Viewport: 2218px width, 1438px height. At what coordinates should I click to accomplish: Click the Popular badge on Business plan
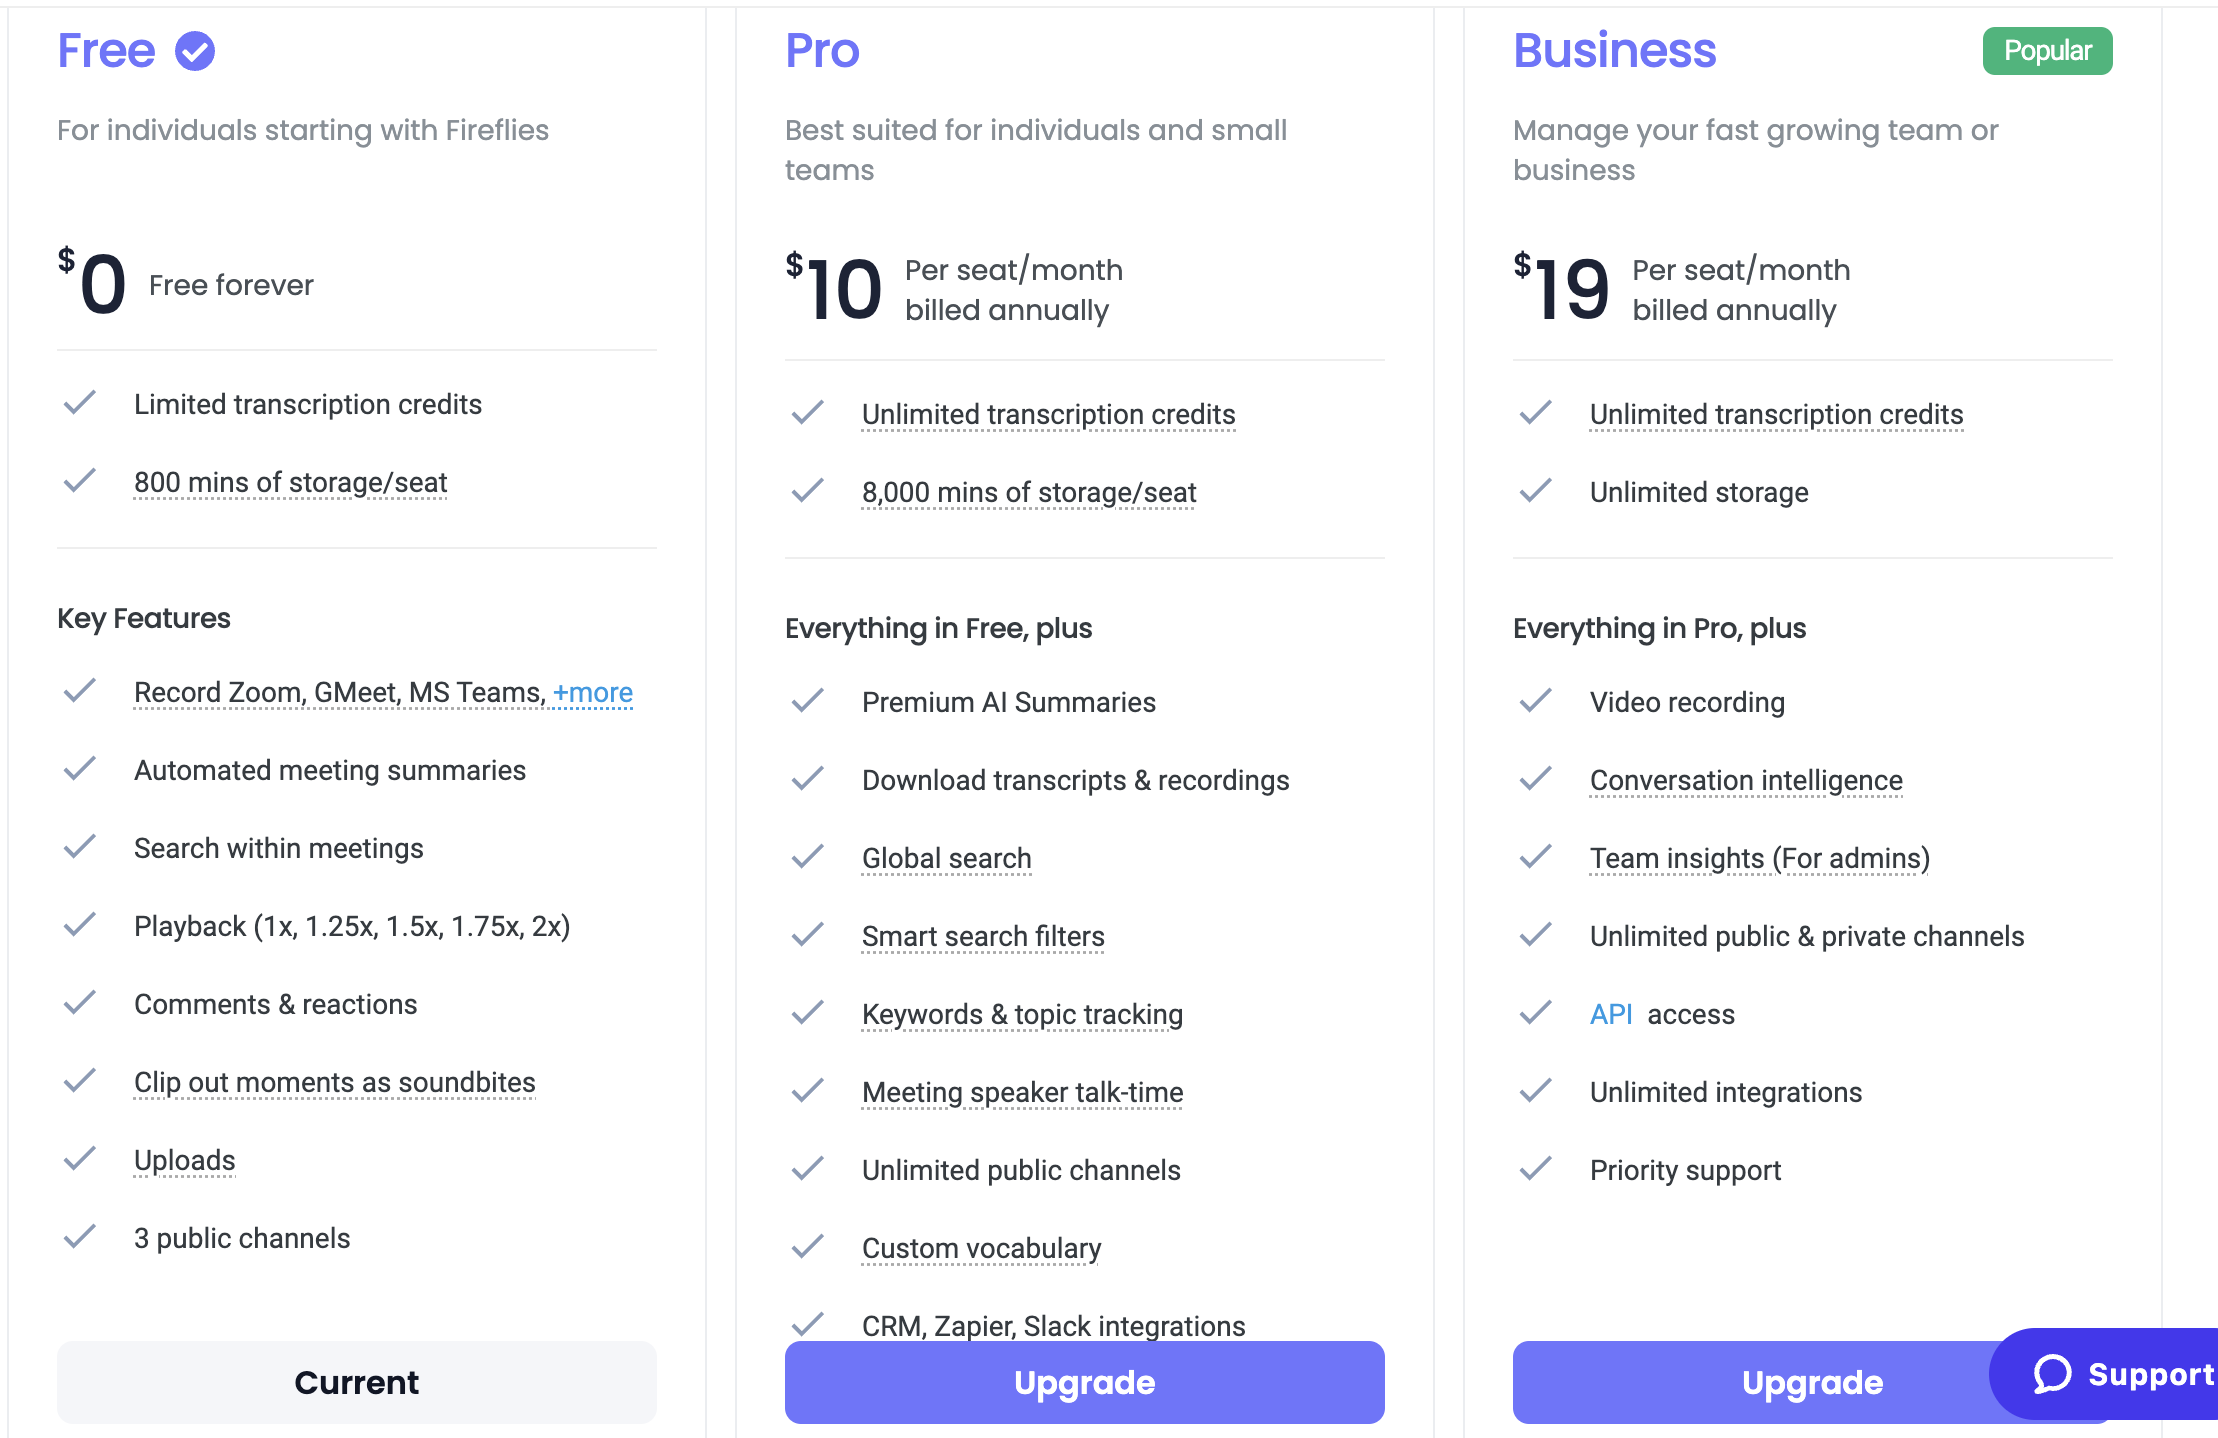[x=2047, y=51]
